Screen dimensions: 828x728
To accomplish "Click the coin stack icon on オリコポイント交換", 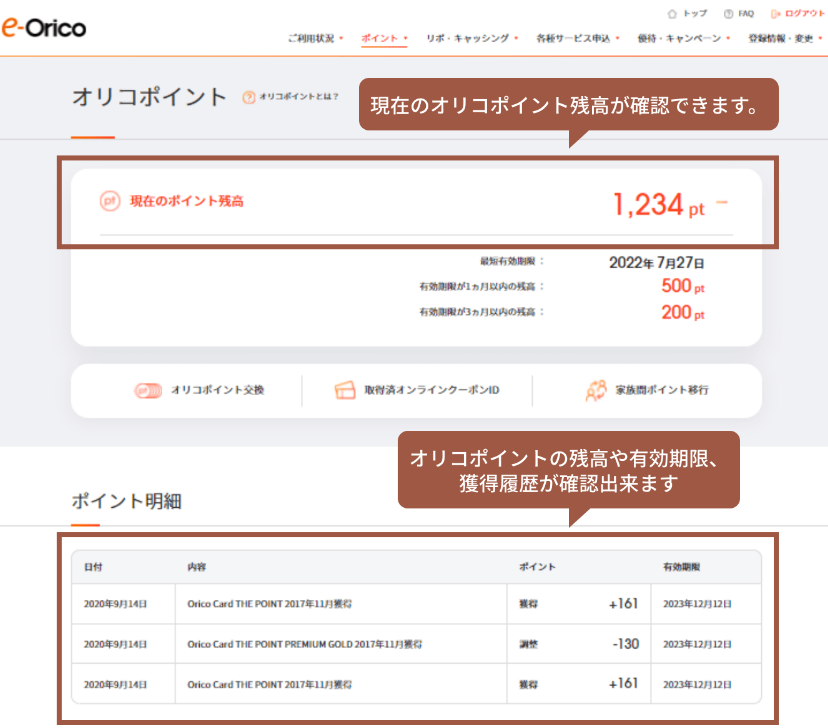I will click(147, 391).
